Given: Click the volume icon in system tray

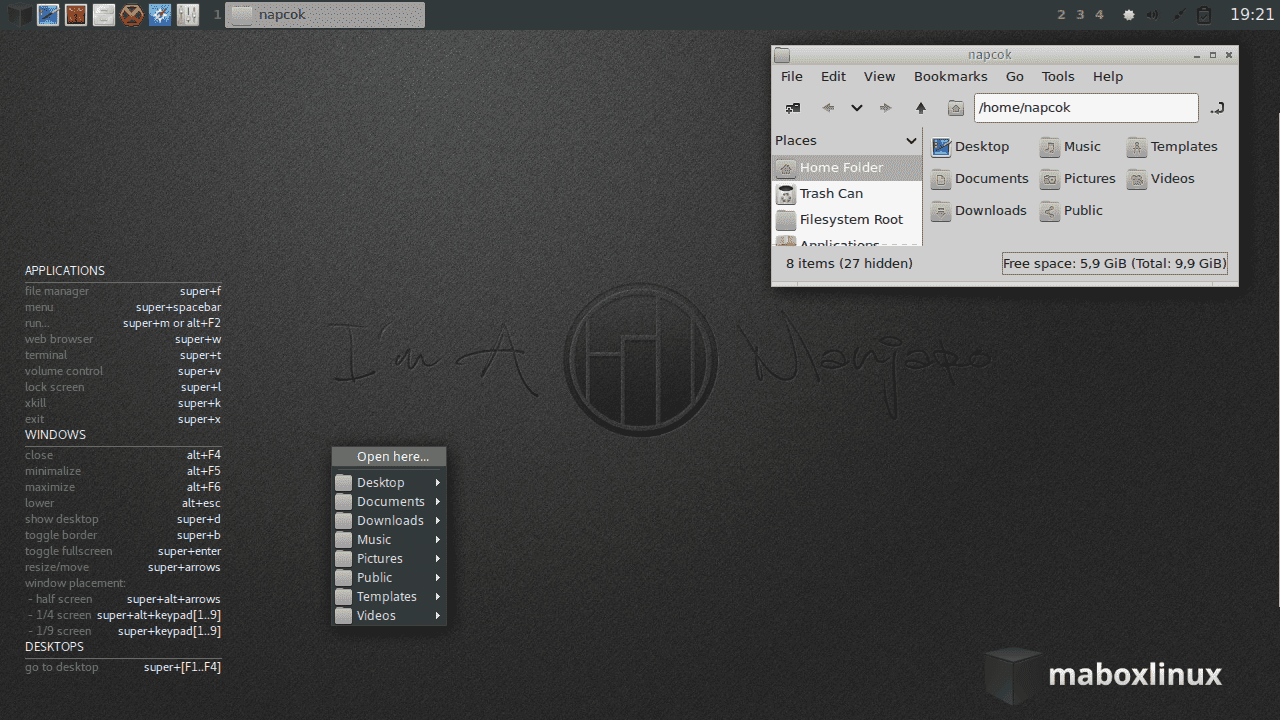Looking at the screenshot, I should click(1152, 15).
